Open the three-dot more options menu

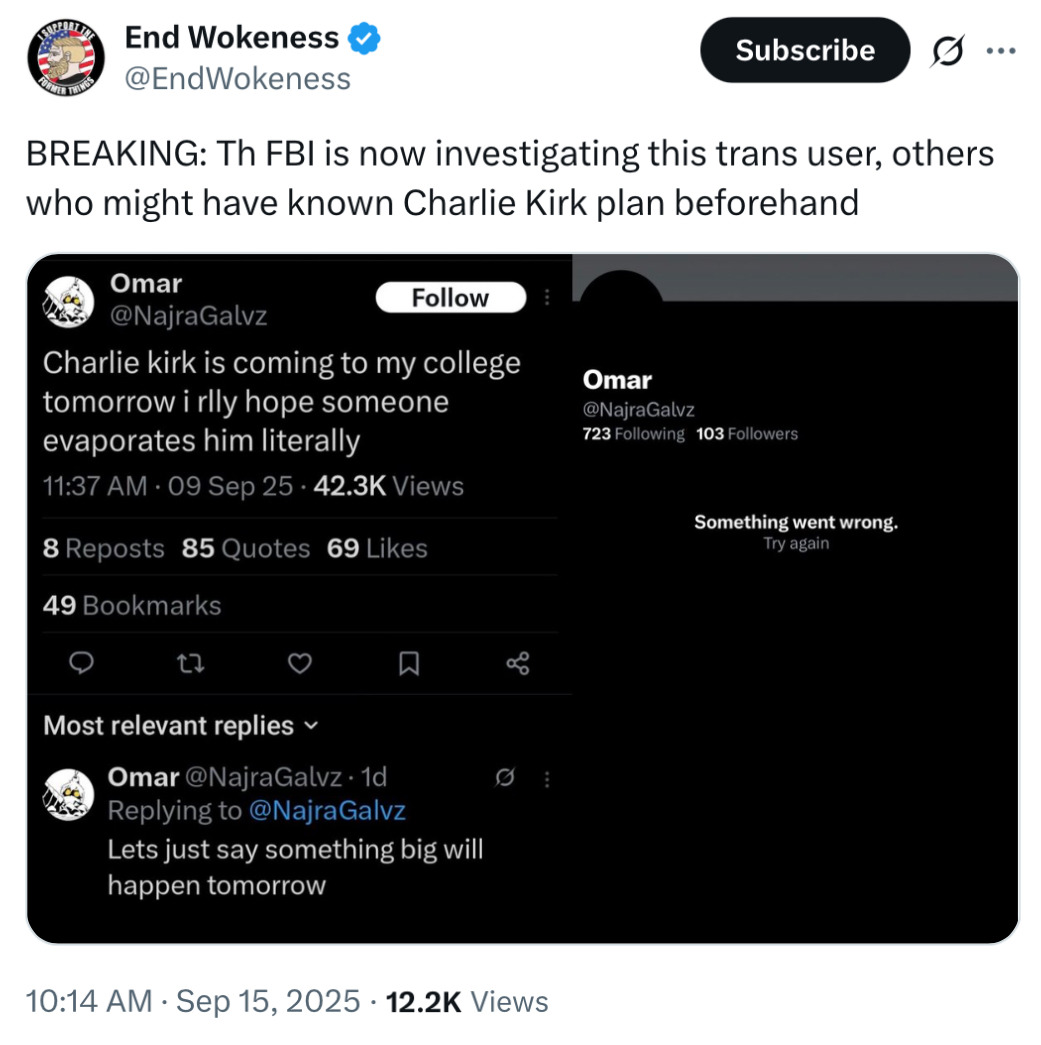pyautogui.click(x=1000, y=50)
